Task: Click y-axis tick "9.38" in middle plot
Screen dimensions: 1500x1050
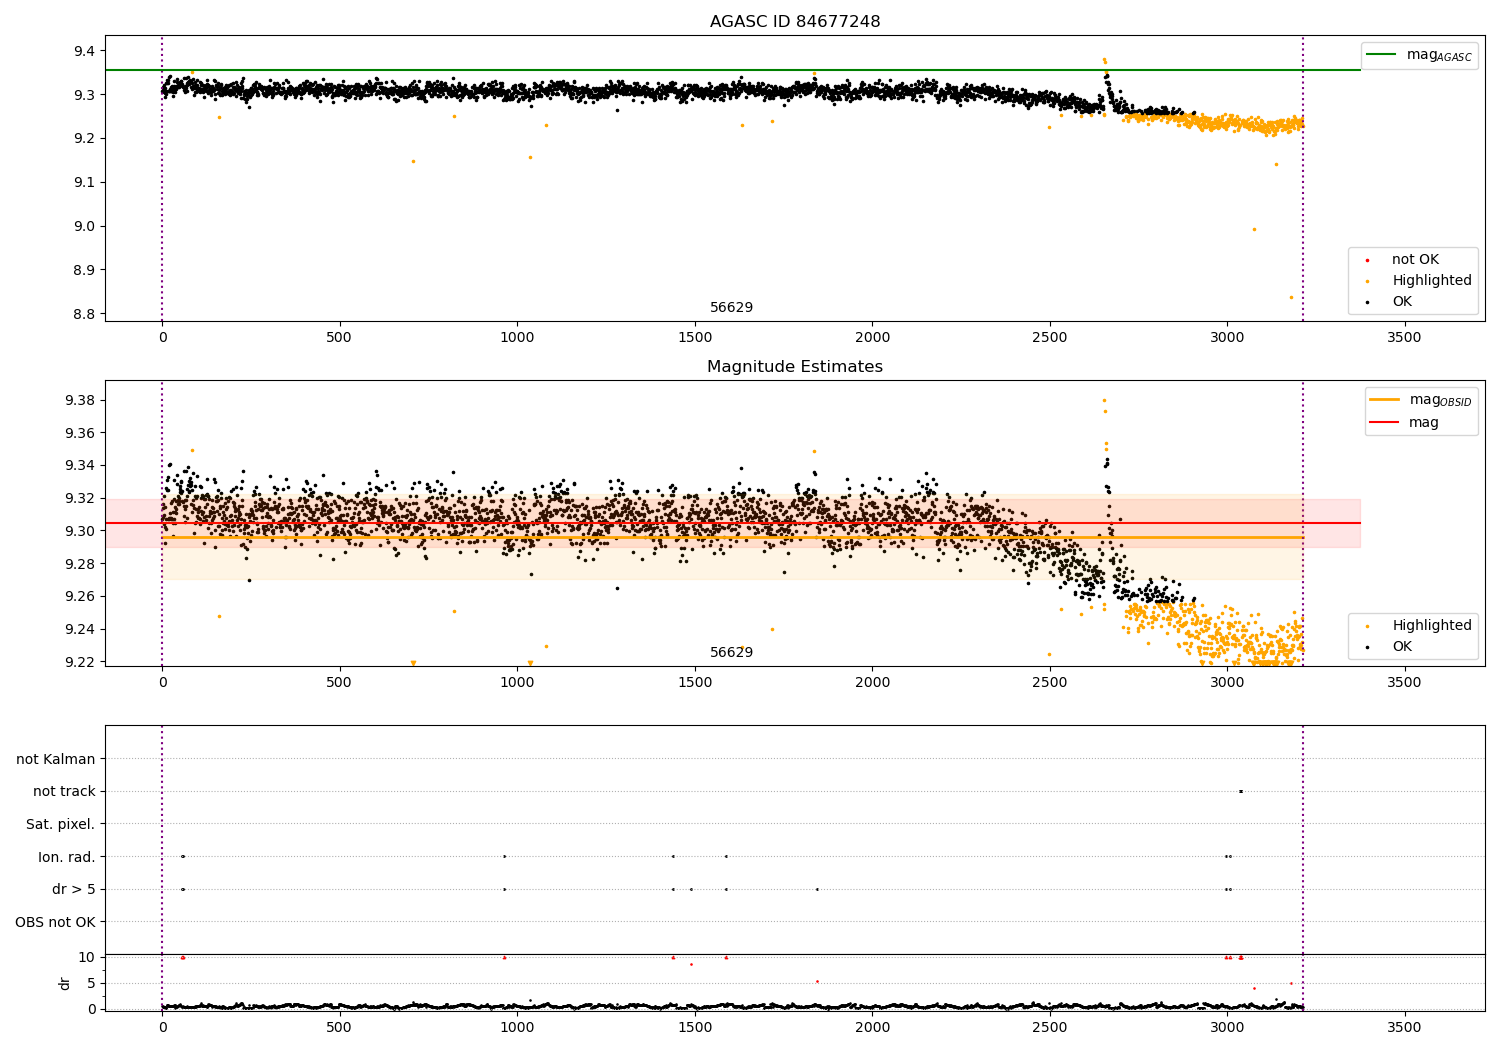Action: [x=80, y=401]
